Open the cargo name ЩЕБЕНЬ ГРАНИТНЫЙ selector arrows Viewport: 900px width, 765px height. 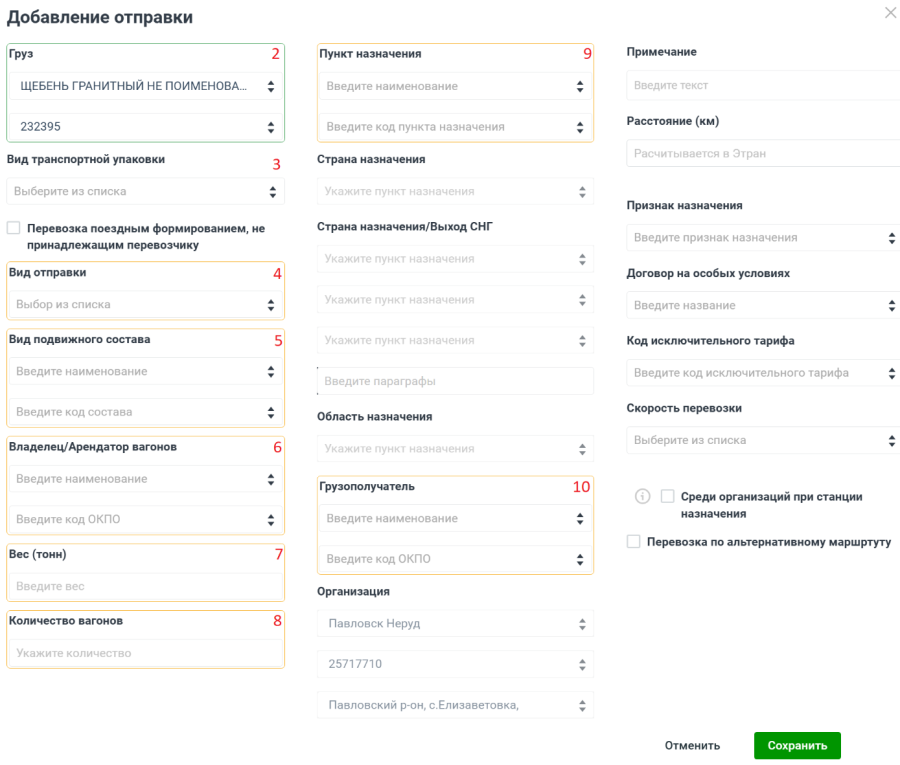(270, 87)
